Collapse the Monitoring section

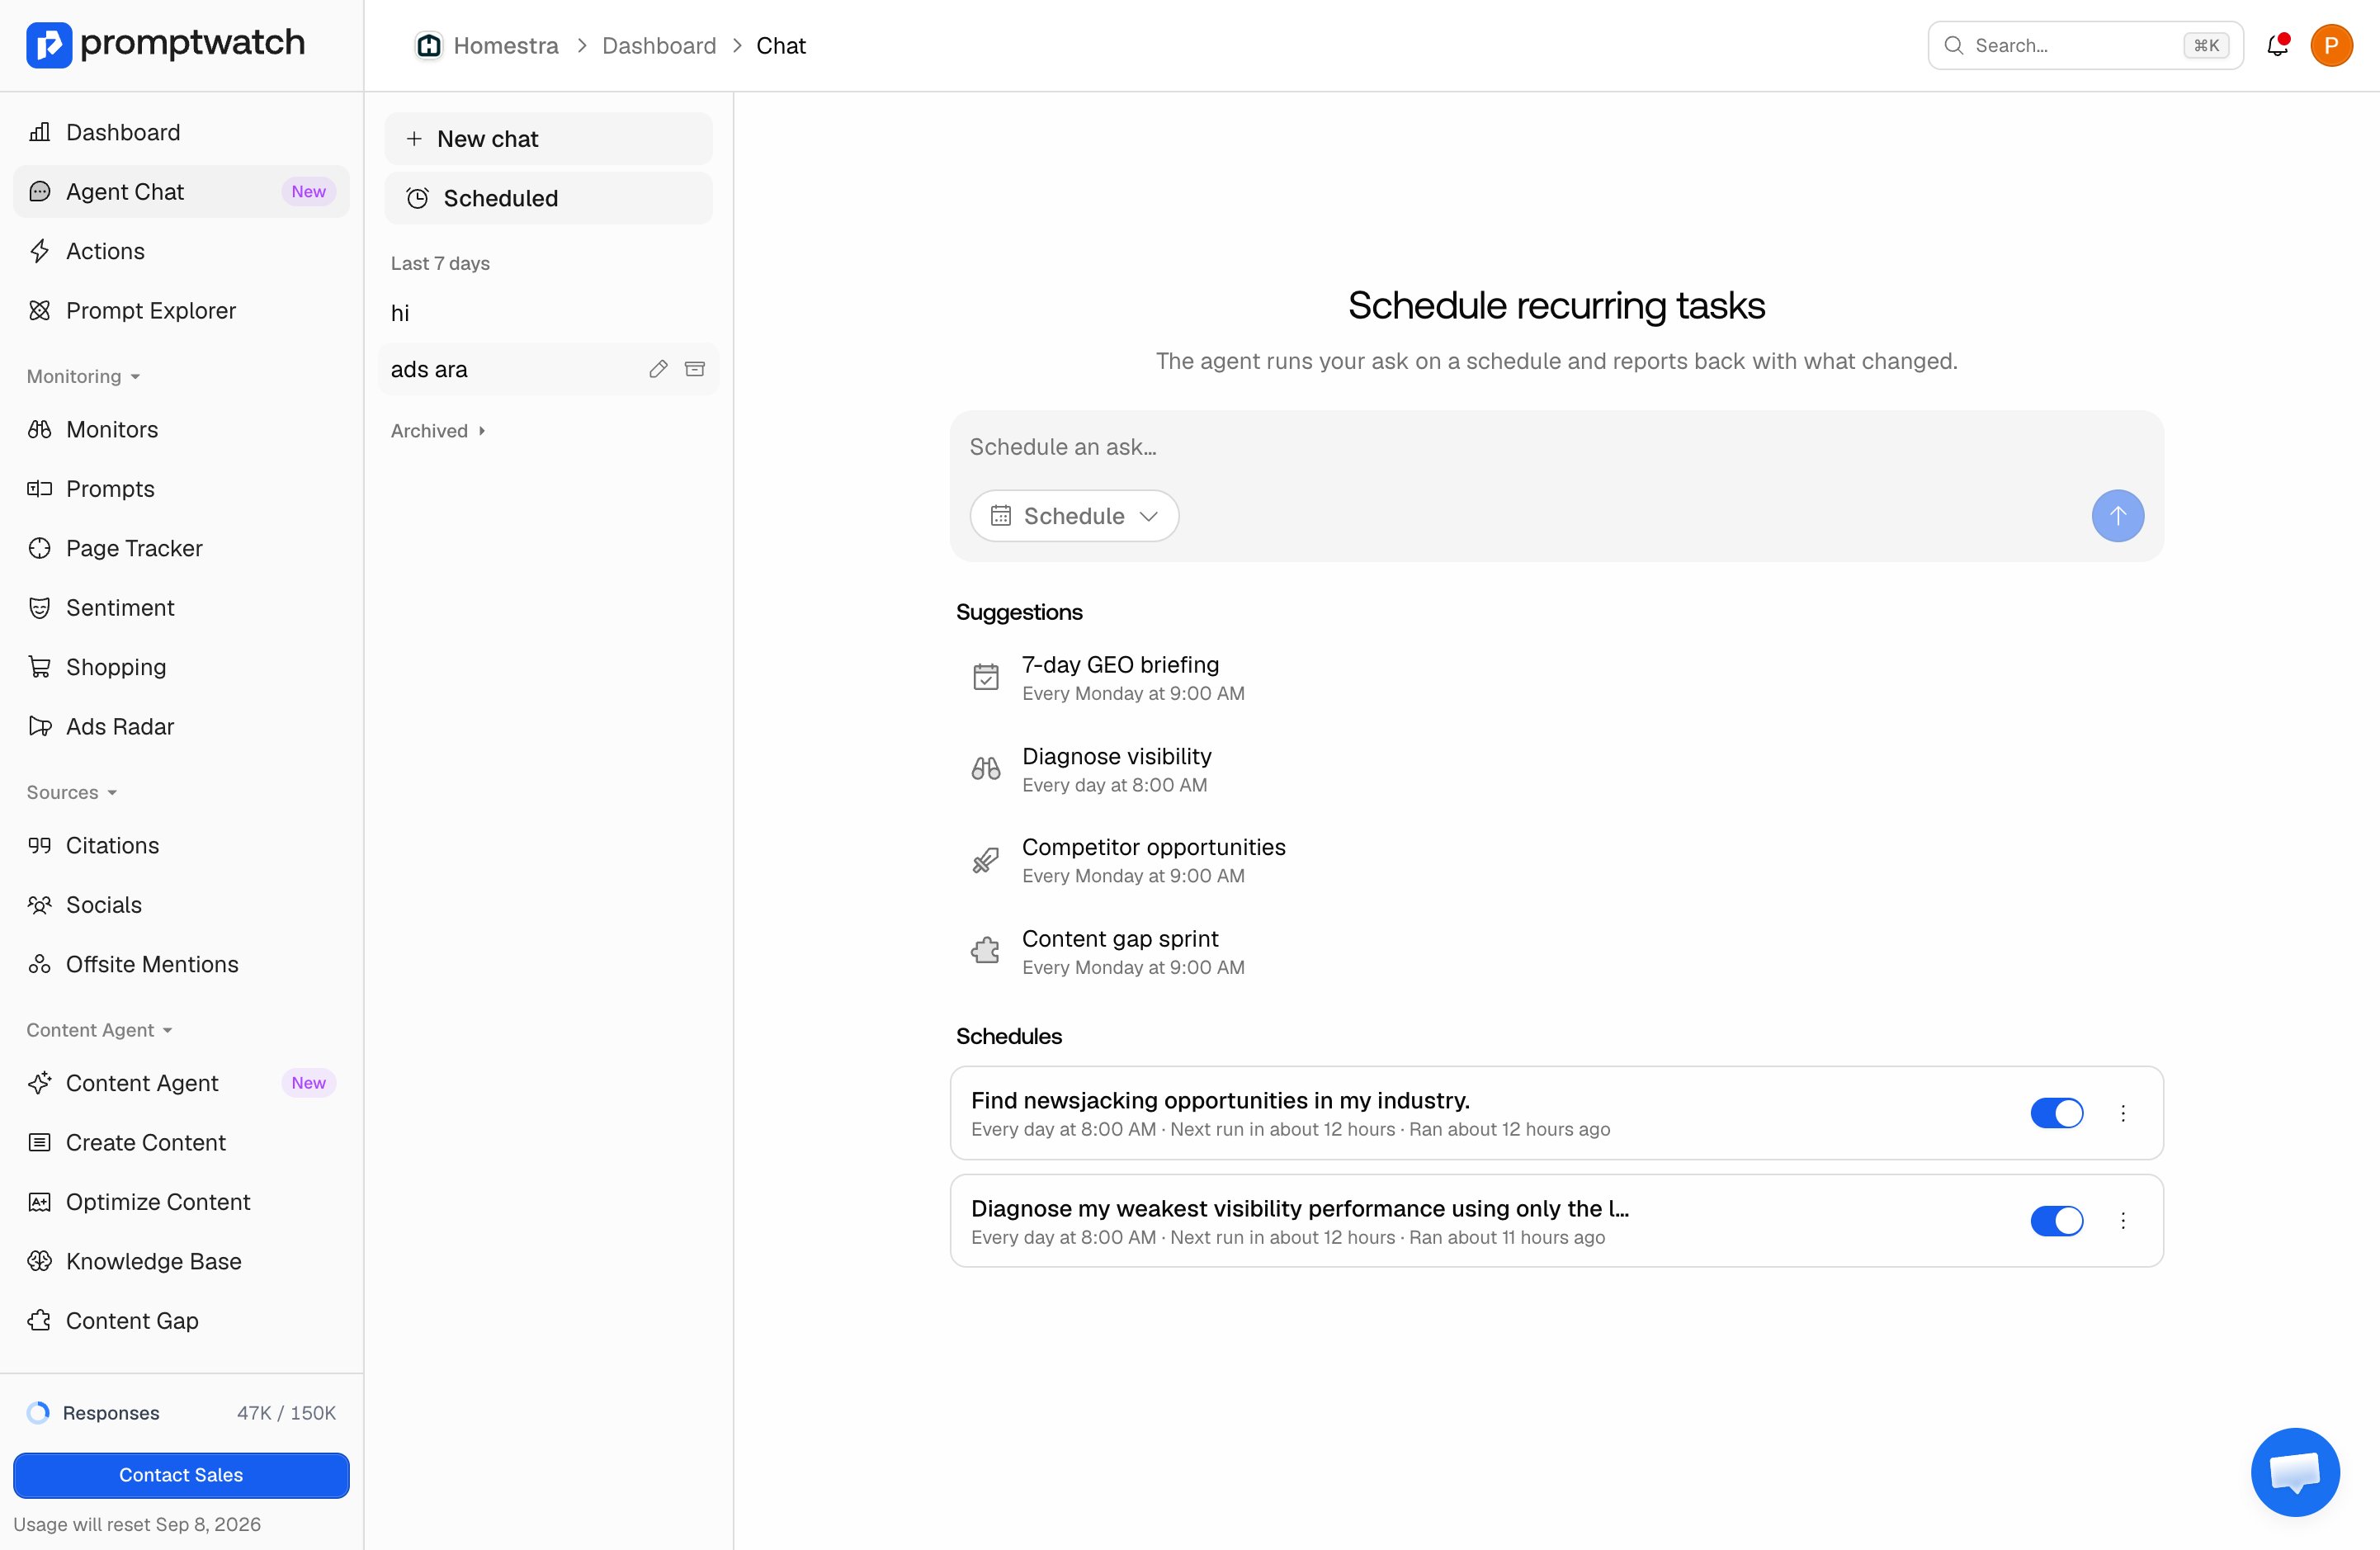click(x=84, y=376)
